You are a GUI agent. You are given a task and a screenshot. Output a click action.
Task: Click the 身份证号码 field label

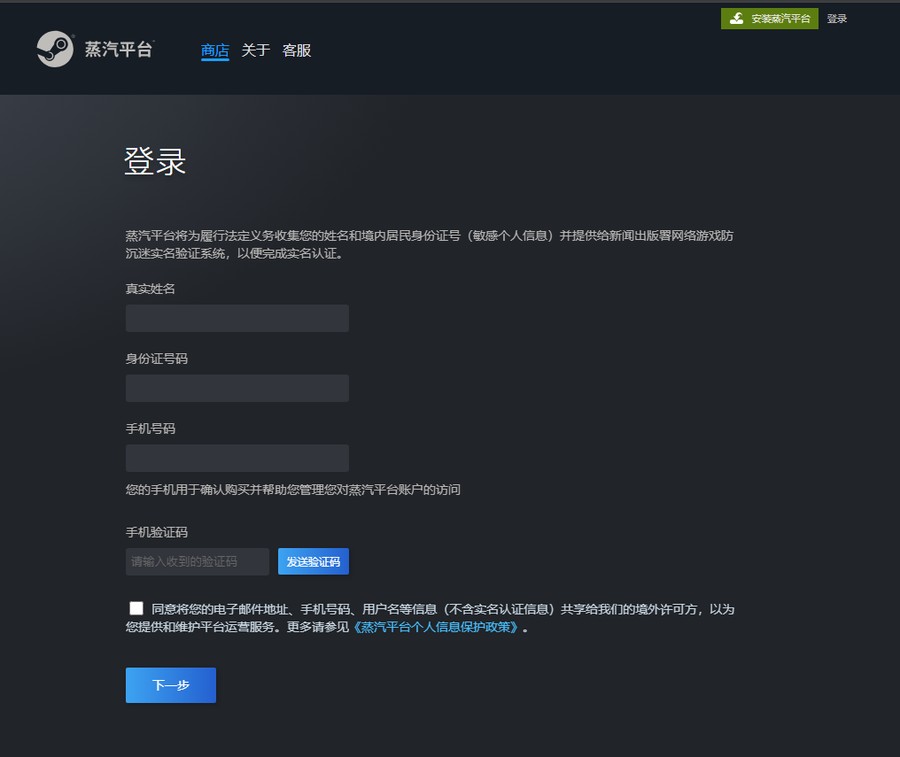click(157, 359)
